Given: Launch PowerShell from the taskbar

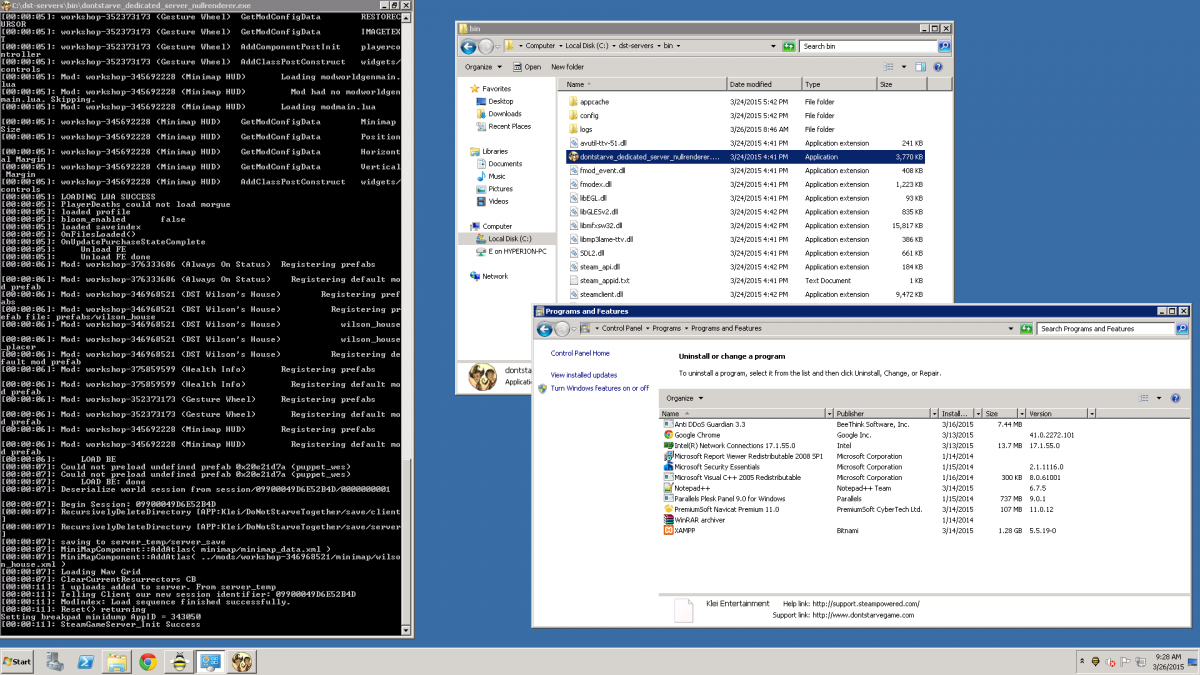Looking at the screenshot, I should coord(87,661).
